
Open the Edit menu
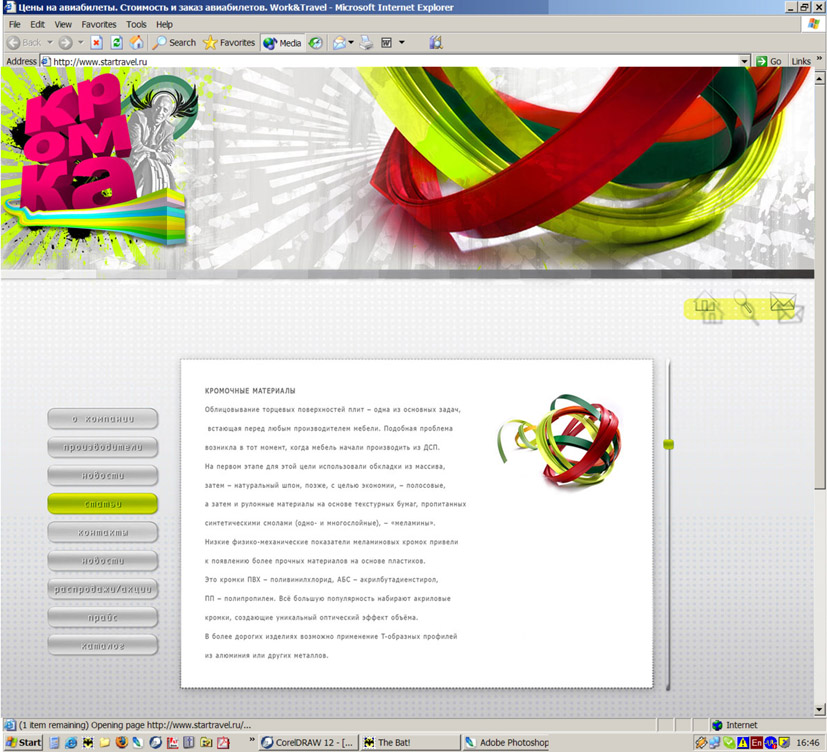(37, 24)
